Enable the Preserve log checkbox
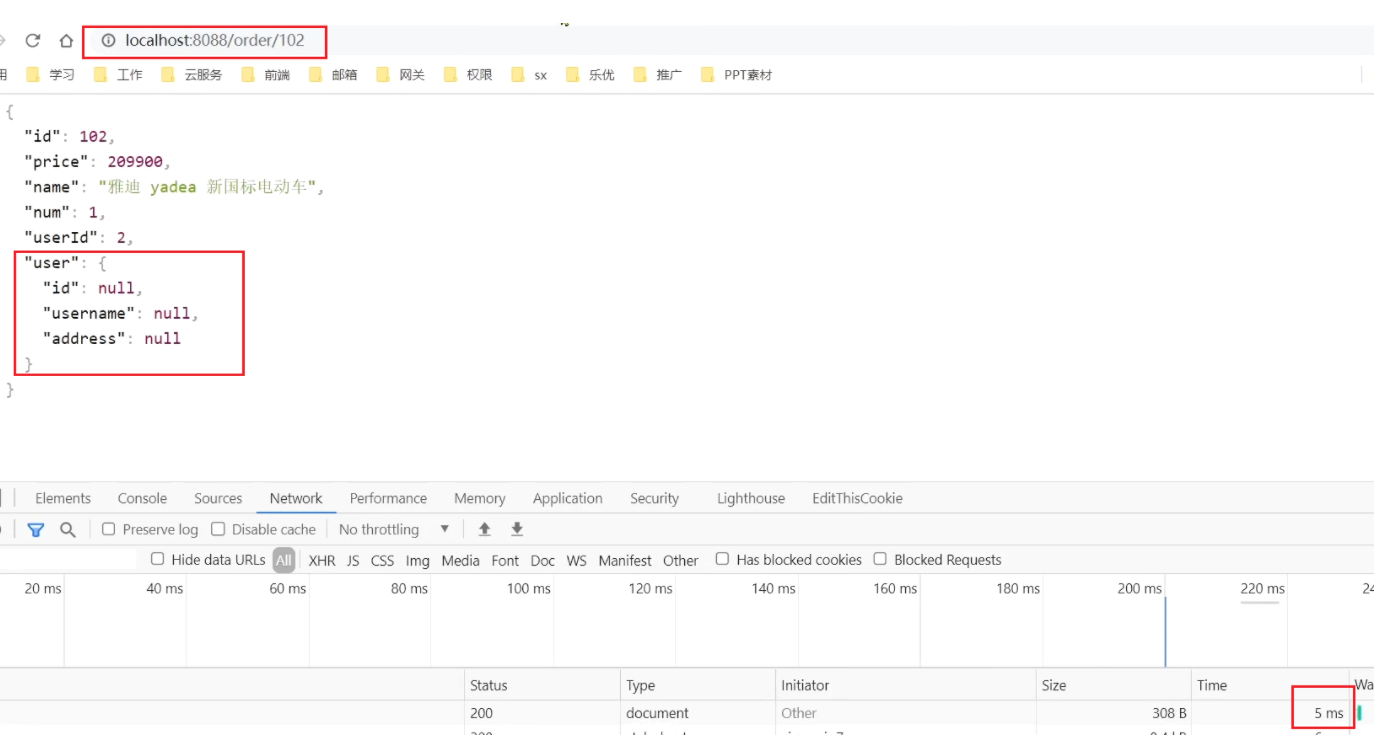The image size is (1394, 745). click(109, 529)
